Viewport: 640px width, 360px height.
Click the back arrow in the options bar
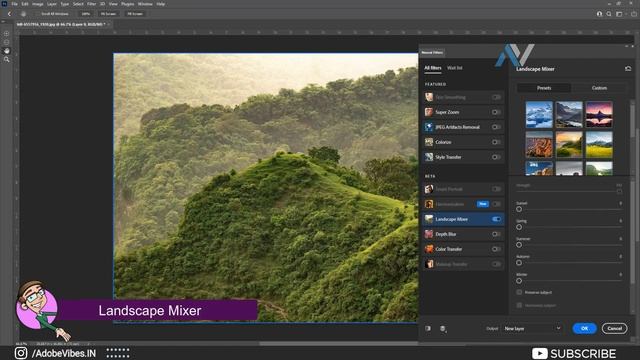(x=9, y=14)
